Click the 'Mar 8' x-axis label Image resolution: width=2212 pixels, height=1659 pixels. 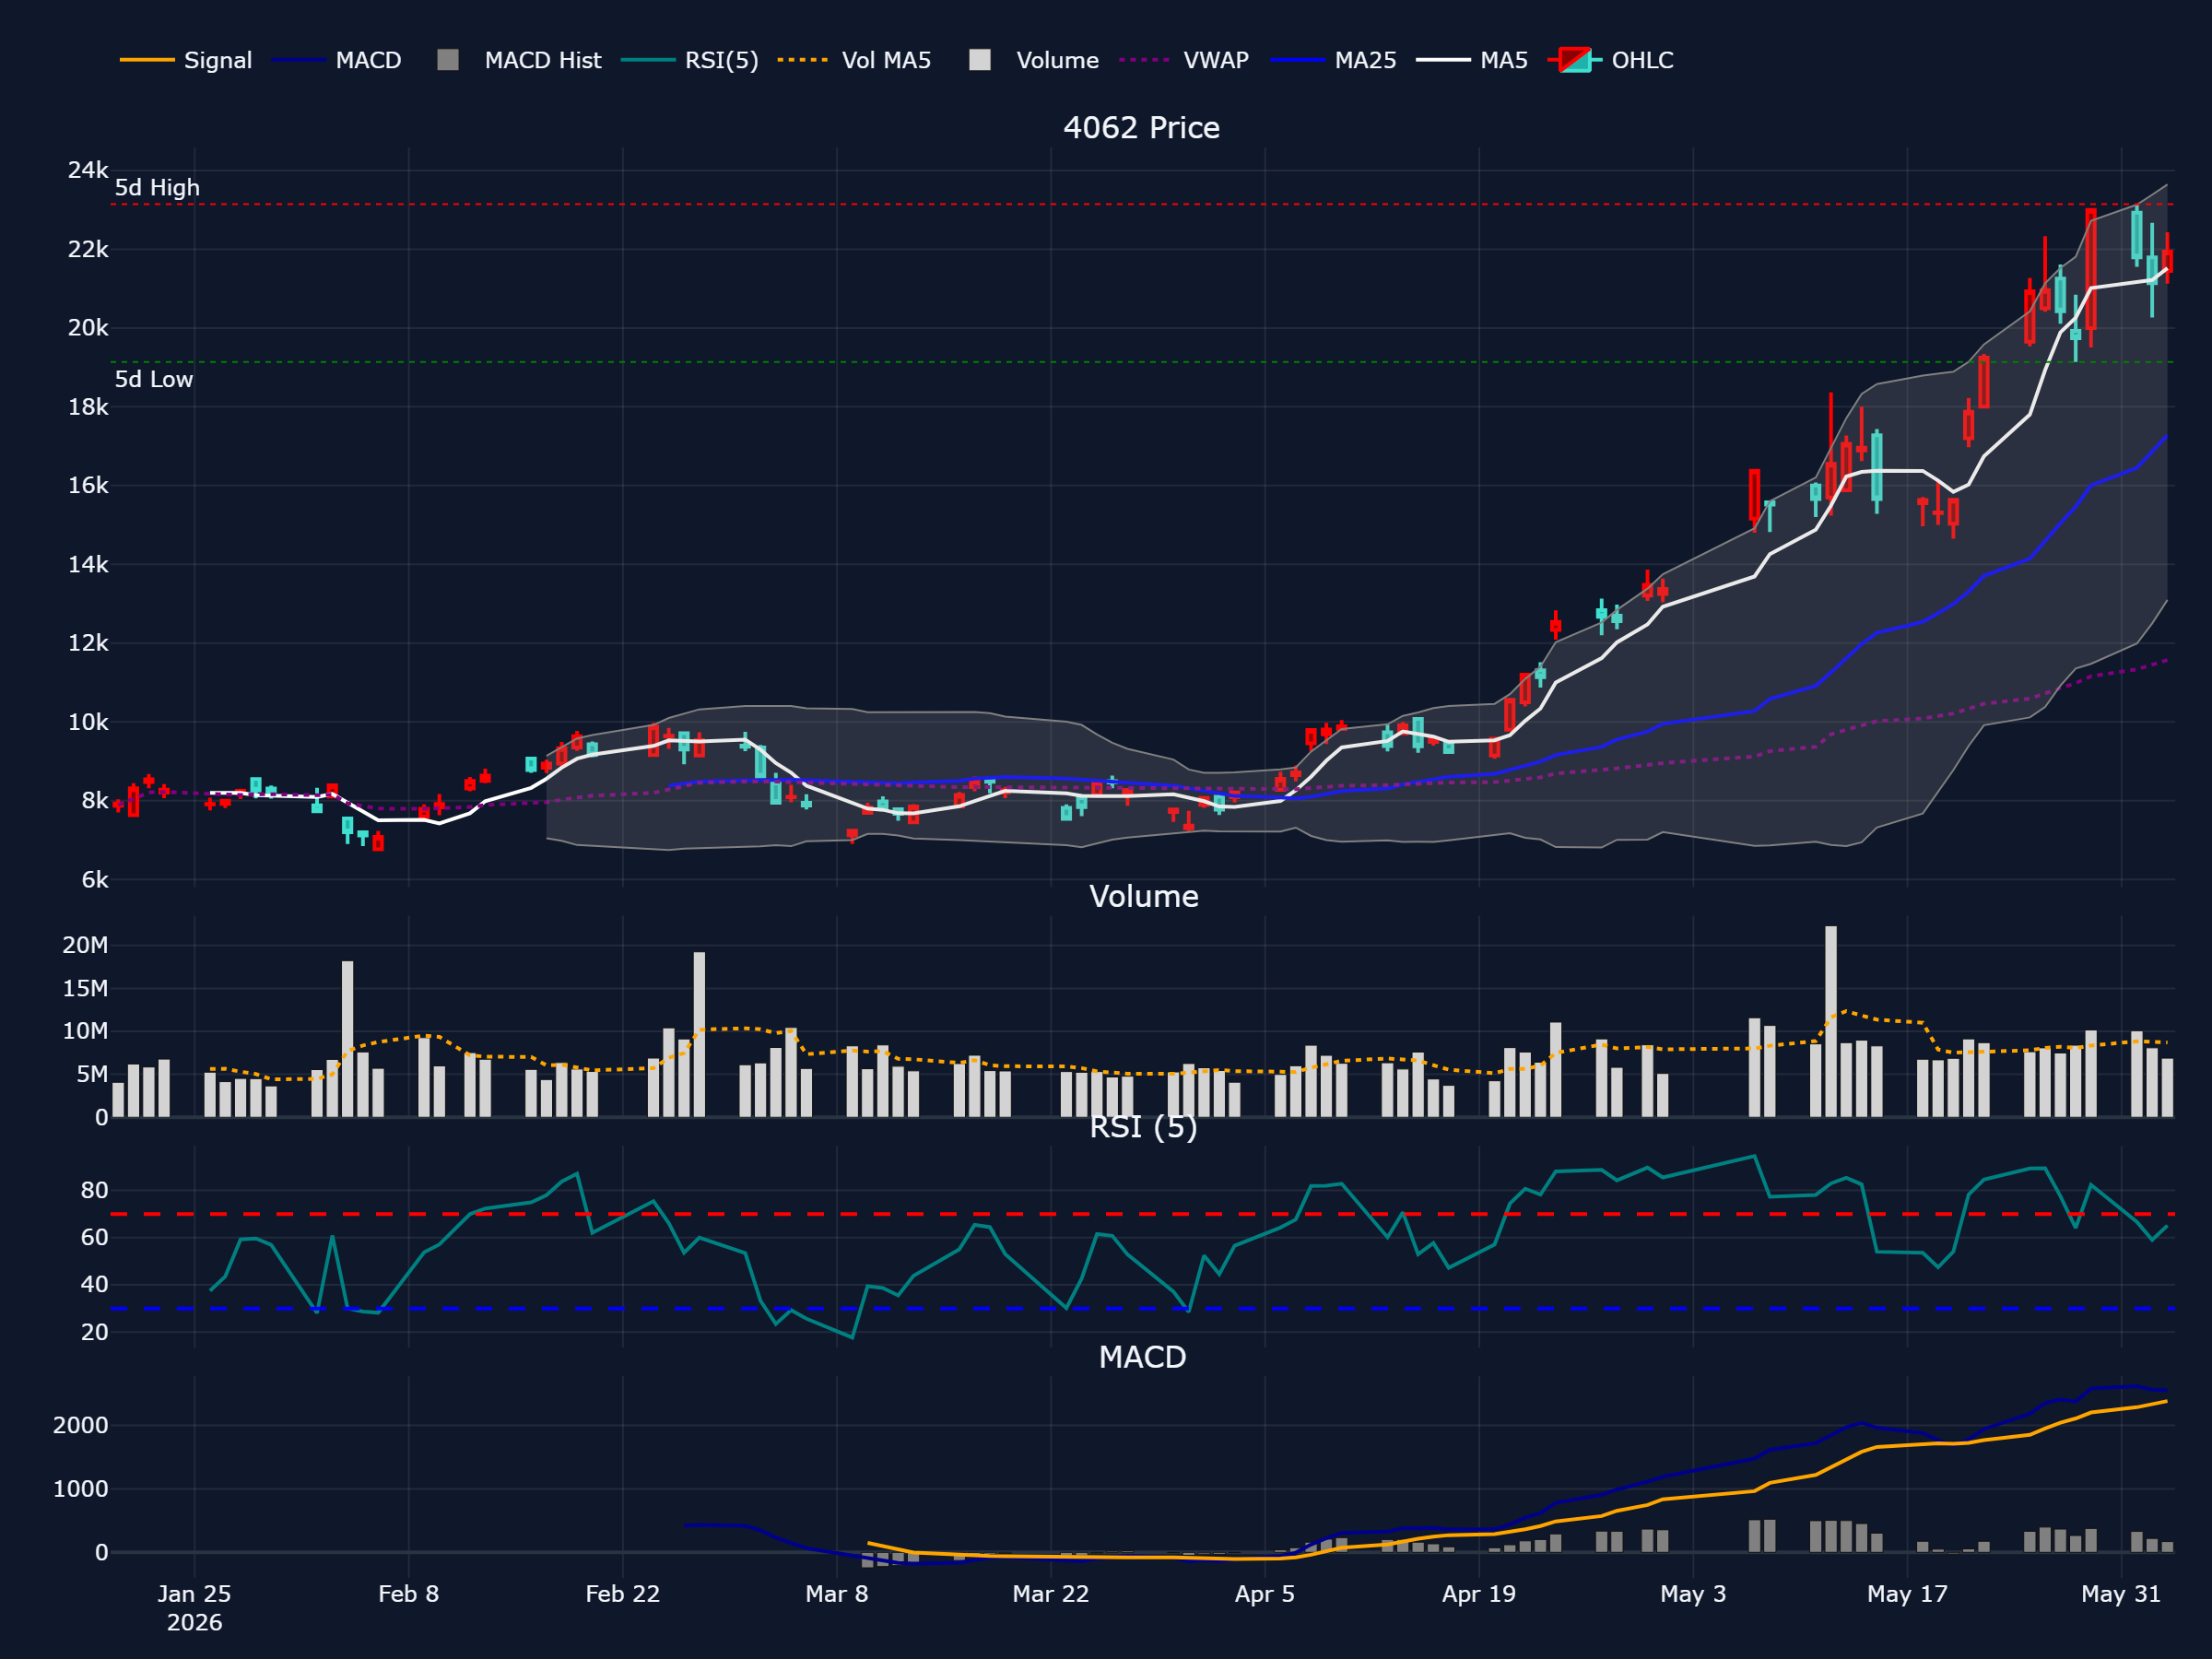pyautogui.click(x=836, y=1594)
